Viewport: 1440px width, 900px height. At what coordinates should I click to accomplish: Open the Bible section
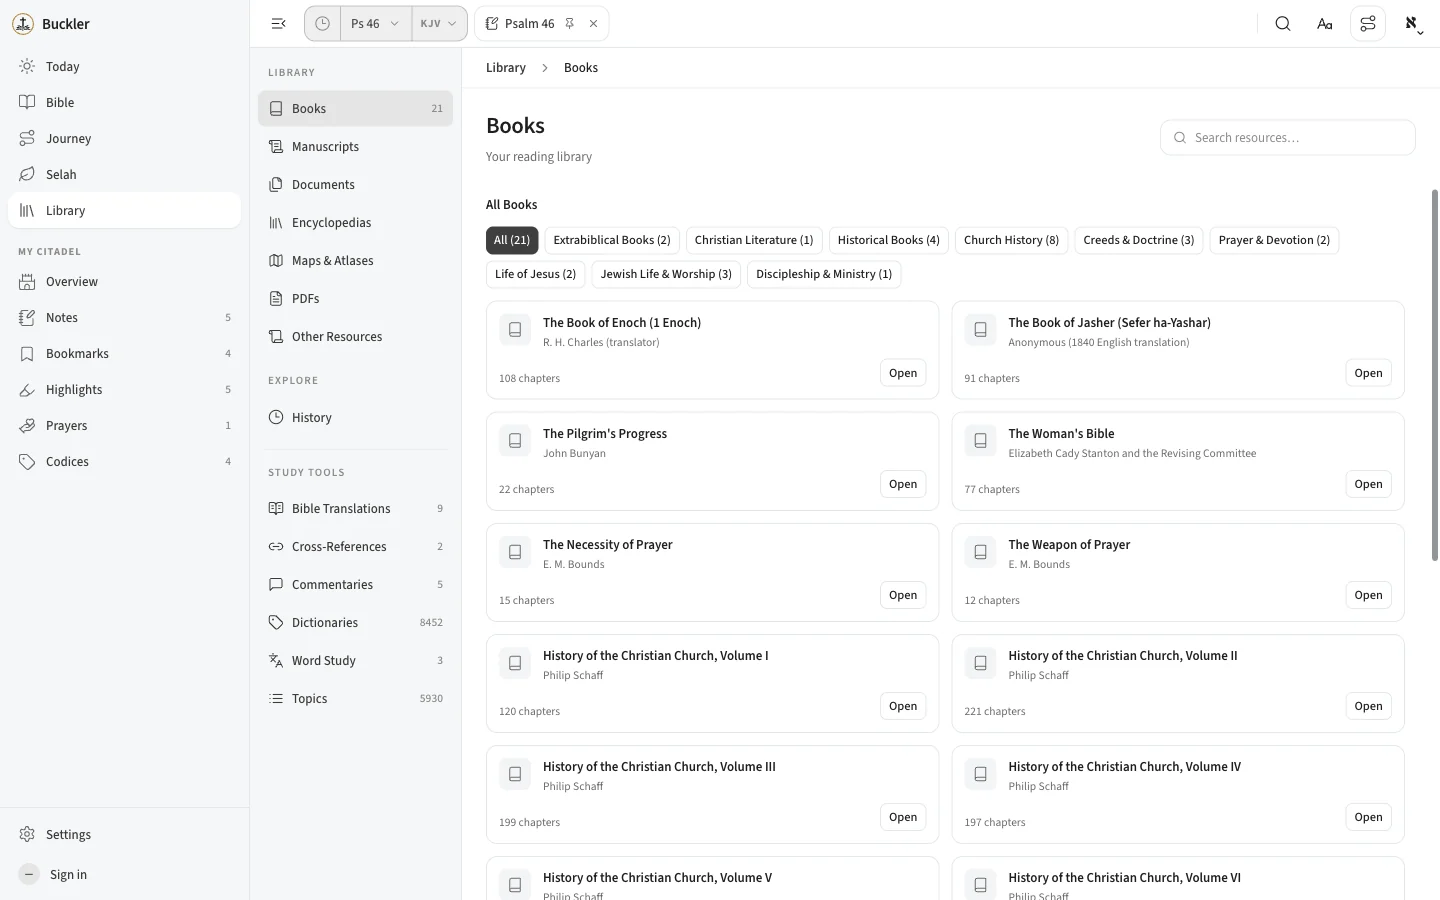point(124,103)
